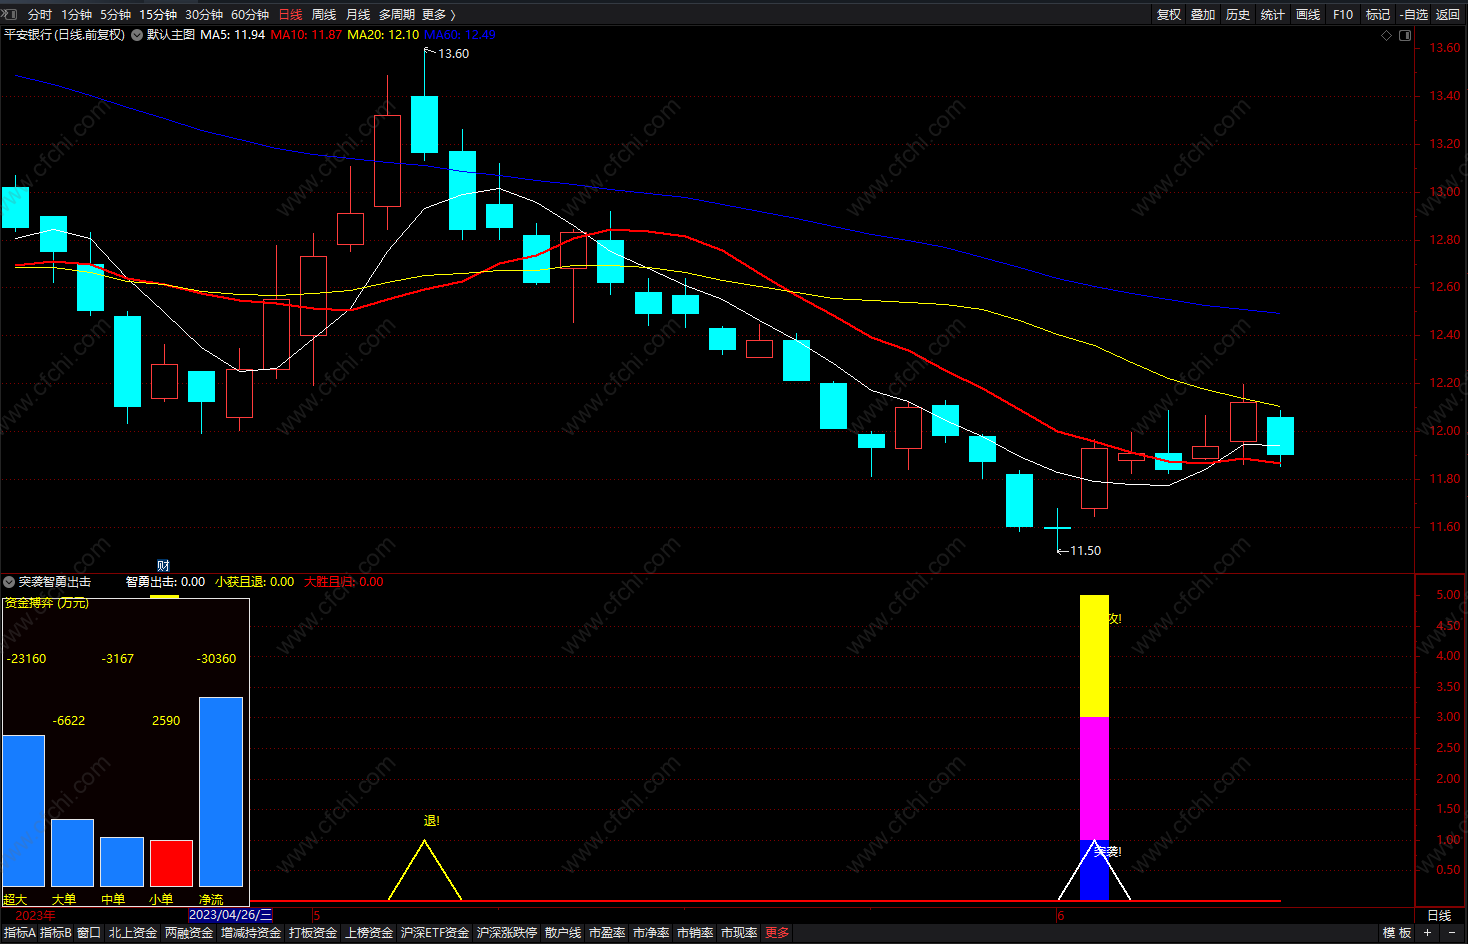The height and width of the screenshot is (944, 1468).
Task: Open 历史 history view
Action: [x=1238, y=14]
